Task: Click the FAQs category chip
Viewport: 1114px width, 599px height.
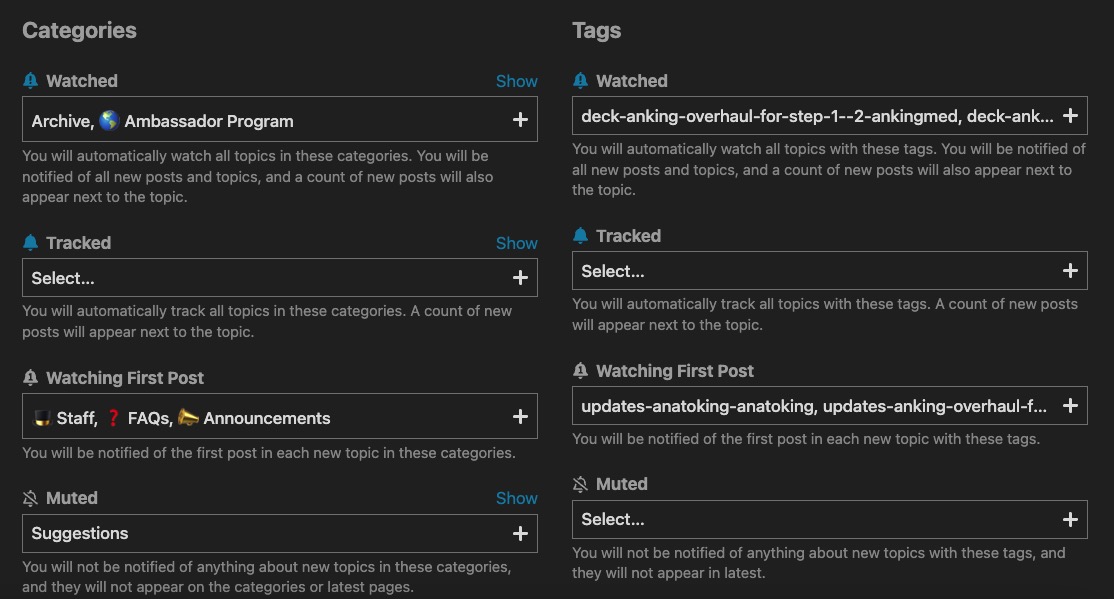Action: tap(138, 418)
